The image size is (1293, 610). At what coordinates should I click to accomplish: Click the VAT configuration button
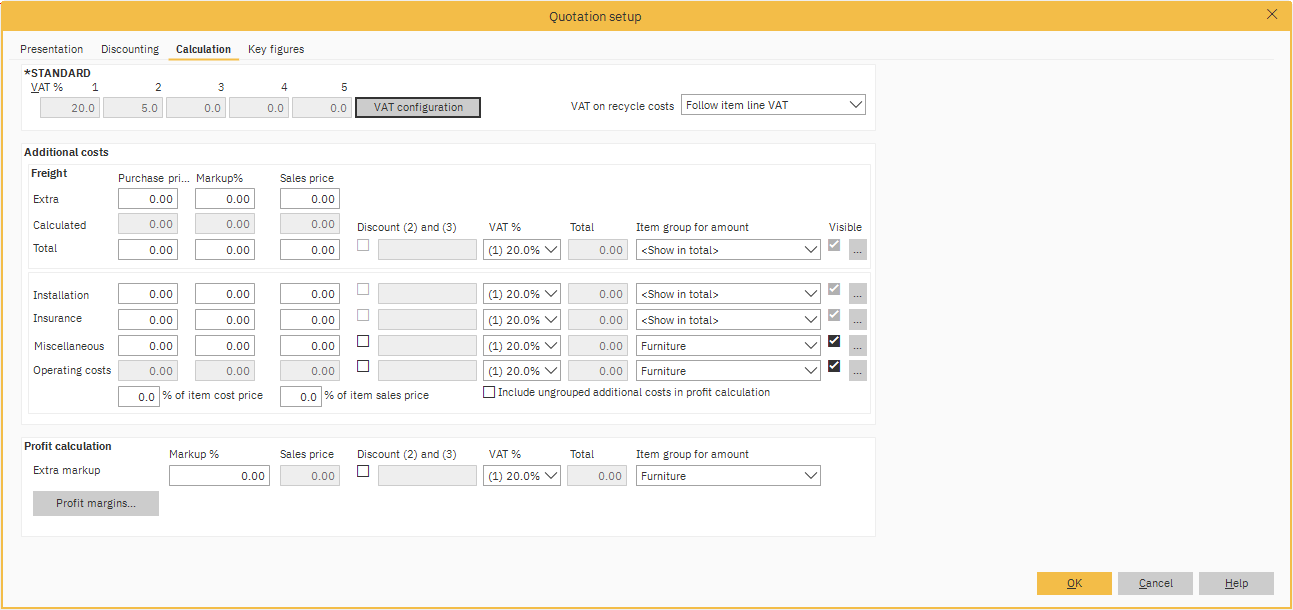click(x=418, y=107)
